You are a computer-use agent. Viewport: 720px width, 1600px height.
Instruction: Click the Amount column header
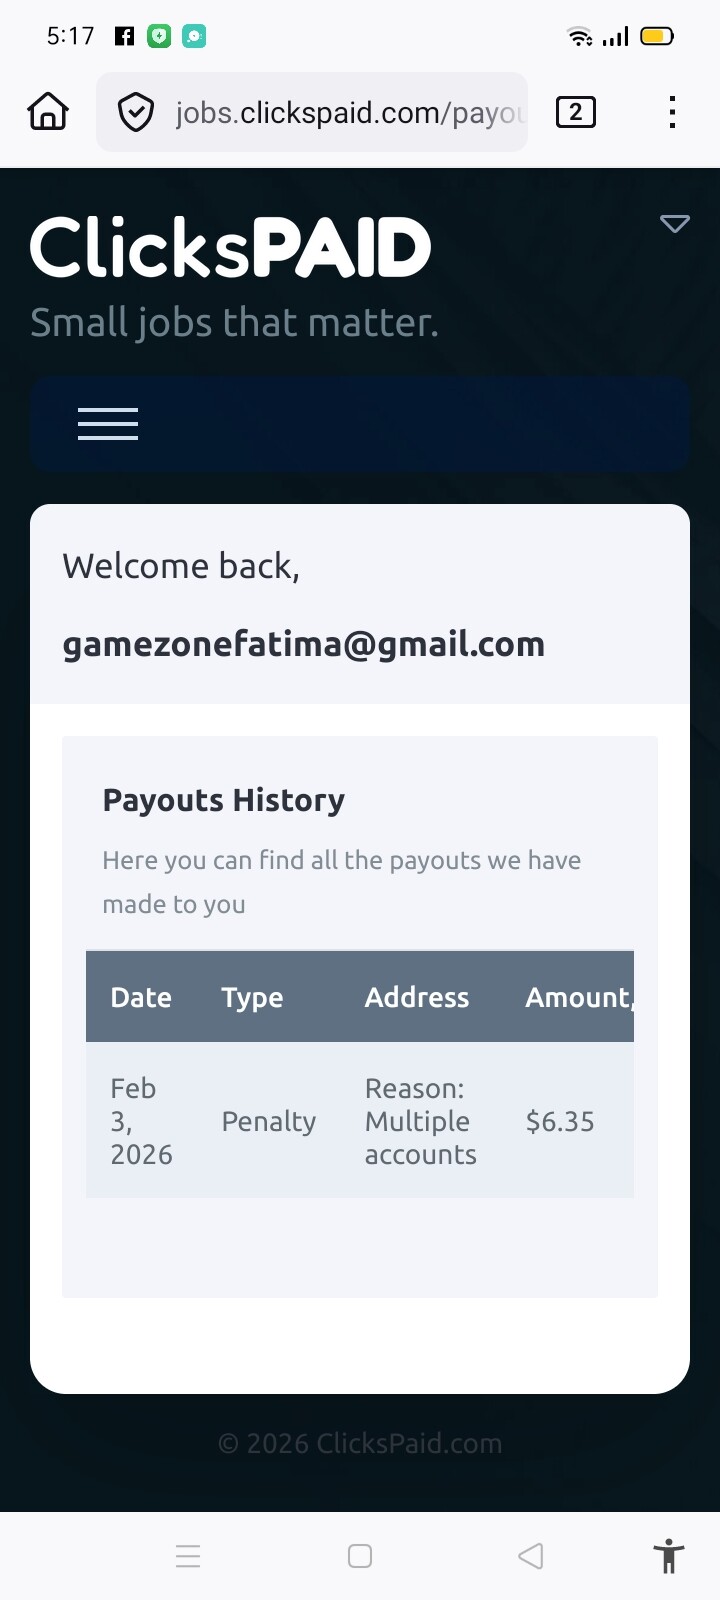(x=578, y=997)
